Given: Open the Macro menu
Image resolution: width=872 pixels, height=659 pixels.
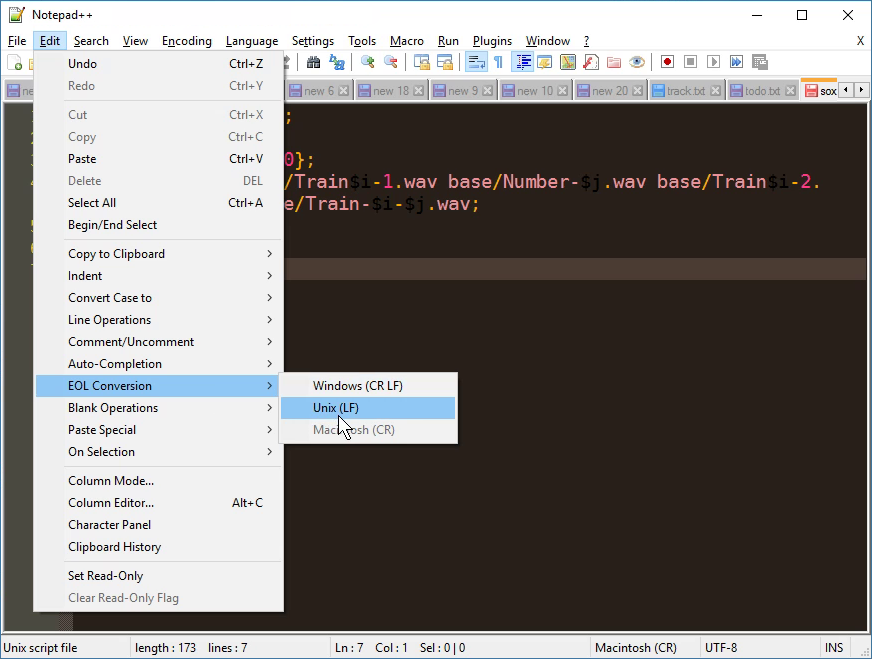Looking at the screenshot, I should 407,41.
